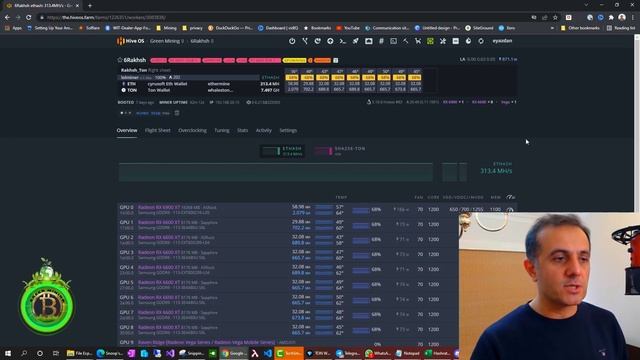Go back in browser history
The width and height of the screenshot is (640, 360).
pos(7,18)
